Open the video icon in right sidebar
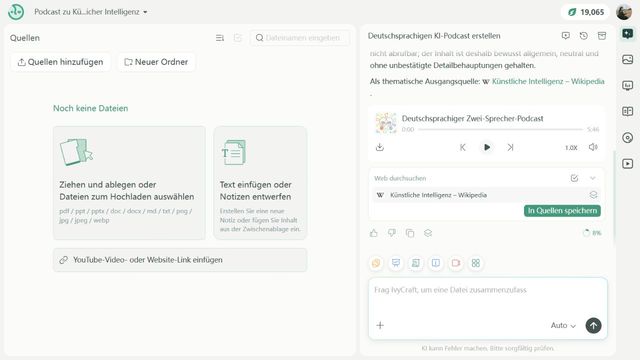 [627, 164]
